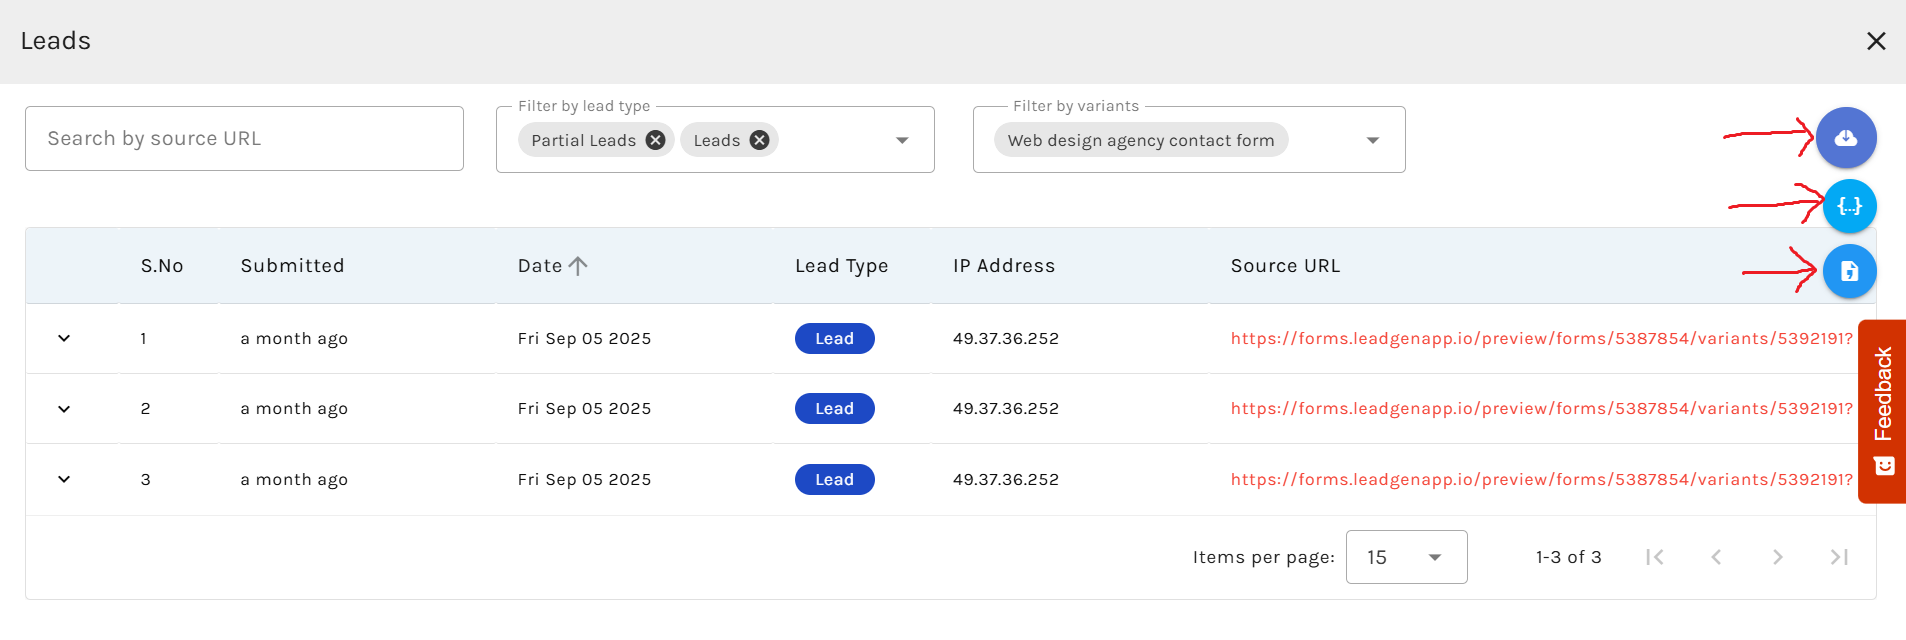1906x640 pixels.
Task: Expand lead row number 3
Action: (64, 479)
